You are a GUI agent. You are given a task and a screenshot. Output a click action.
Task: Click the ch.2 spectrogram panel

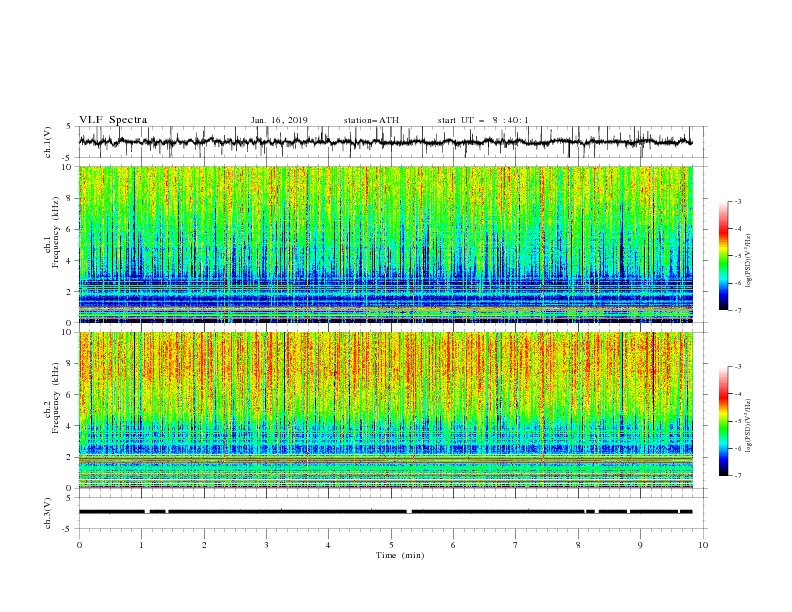[x=385, y=410]
